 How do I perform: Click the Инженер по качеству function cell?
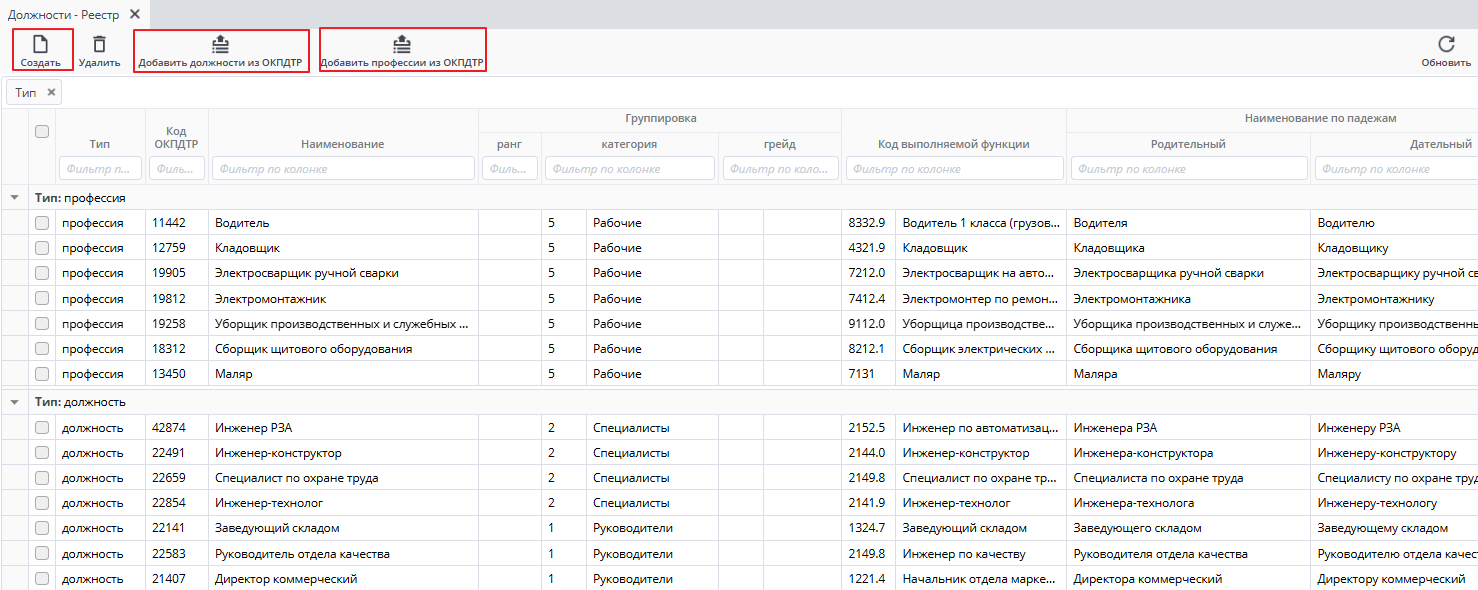[x=981, y=553]
